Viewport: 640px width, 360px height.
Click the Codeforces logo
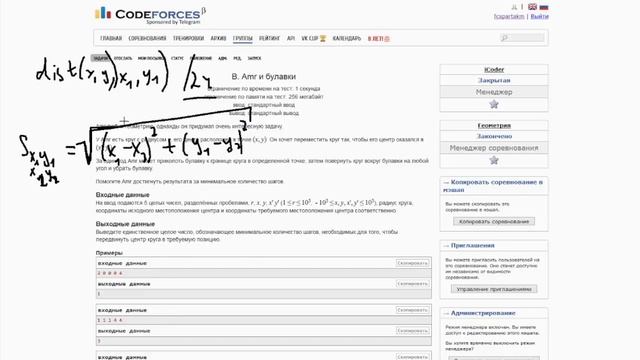coord(151,15)
